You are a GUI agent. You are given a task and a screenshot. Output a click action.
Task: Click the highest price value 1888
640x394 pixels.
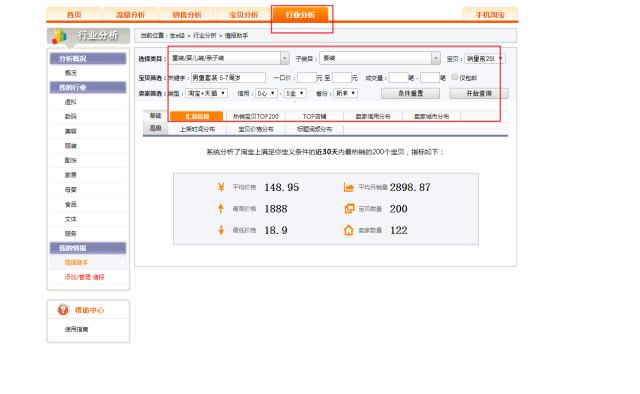(276, 209)
